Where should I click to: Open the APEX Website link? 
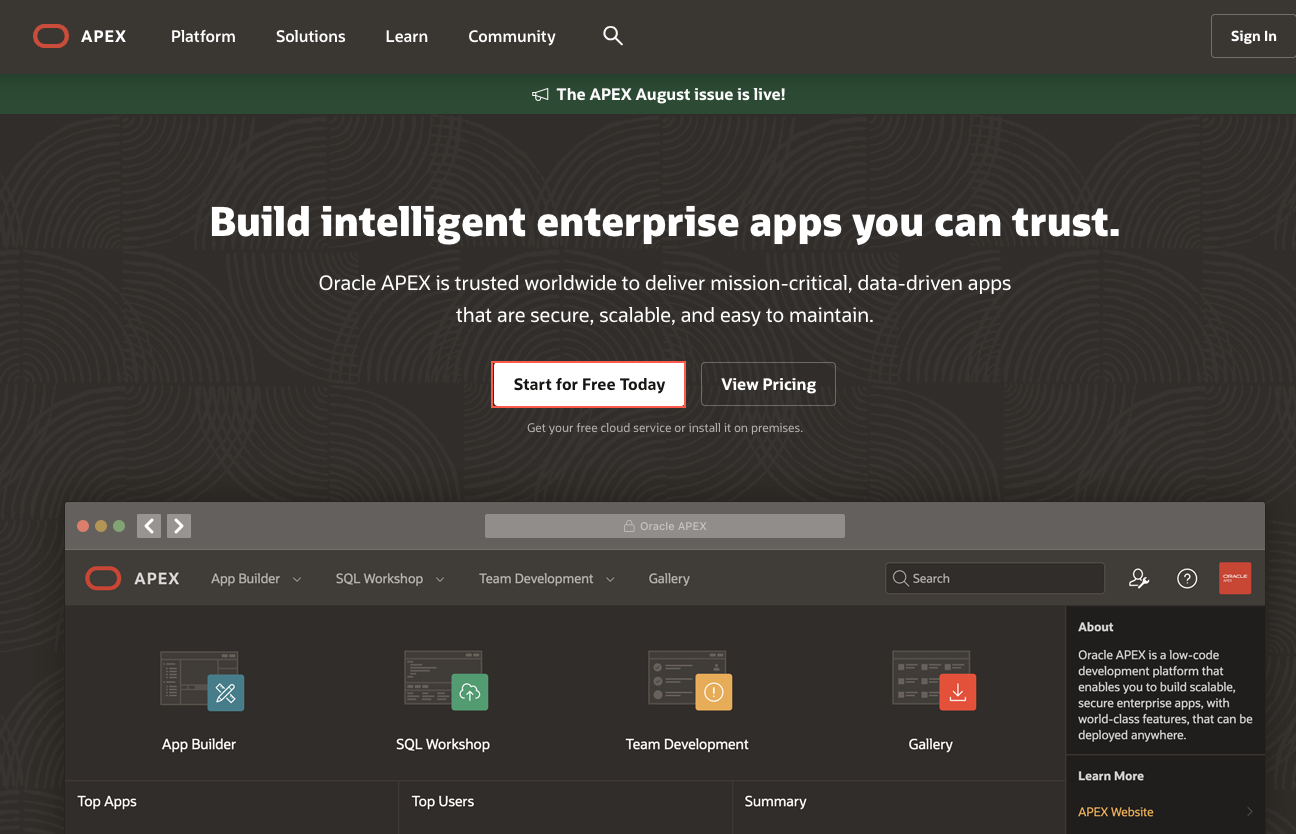(1116, 812)
